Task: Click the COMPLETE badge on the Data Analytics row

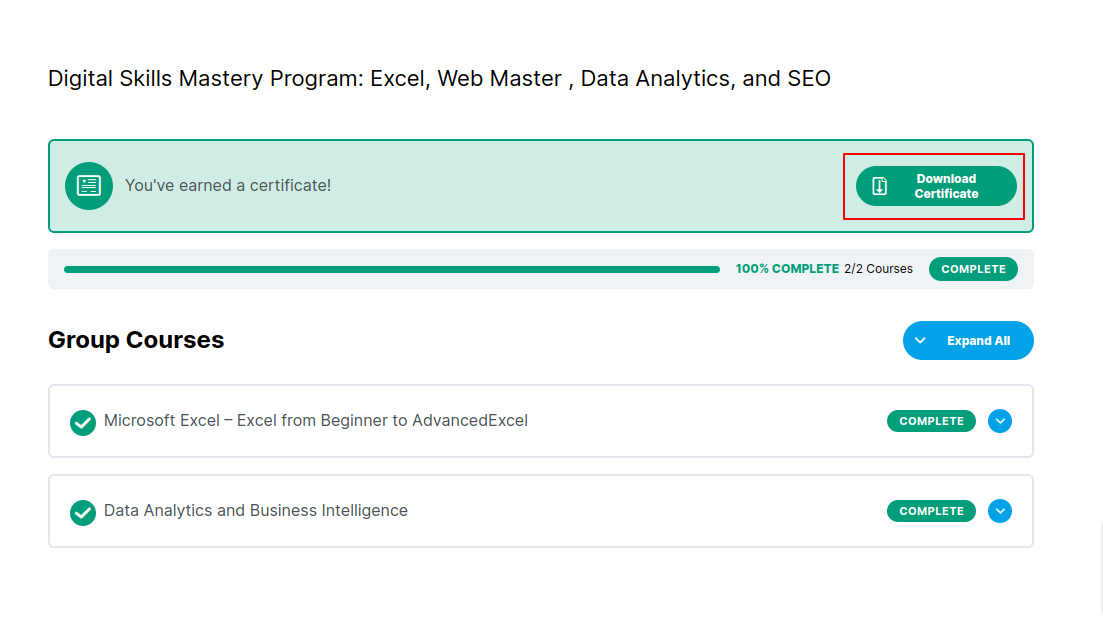Action: tap(931, 511)
